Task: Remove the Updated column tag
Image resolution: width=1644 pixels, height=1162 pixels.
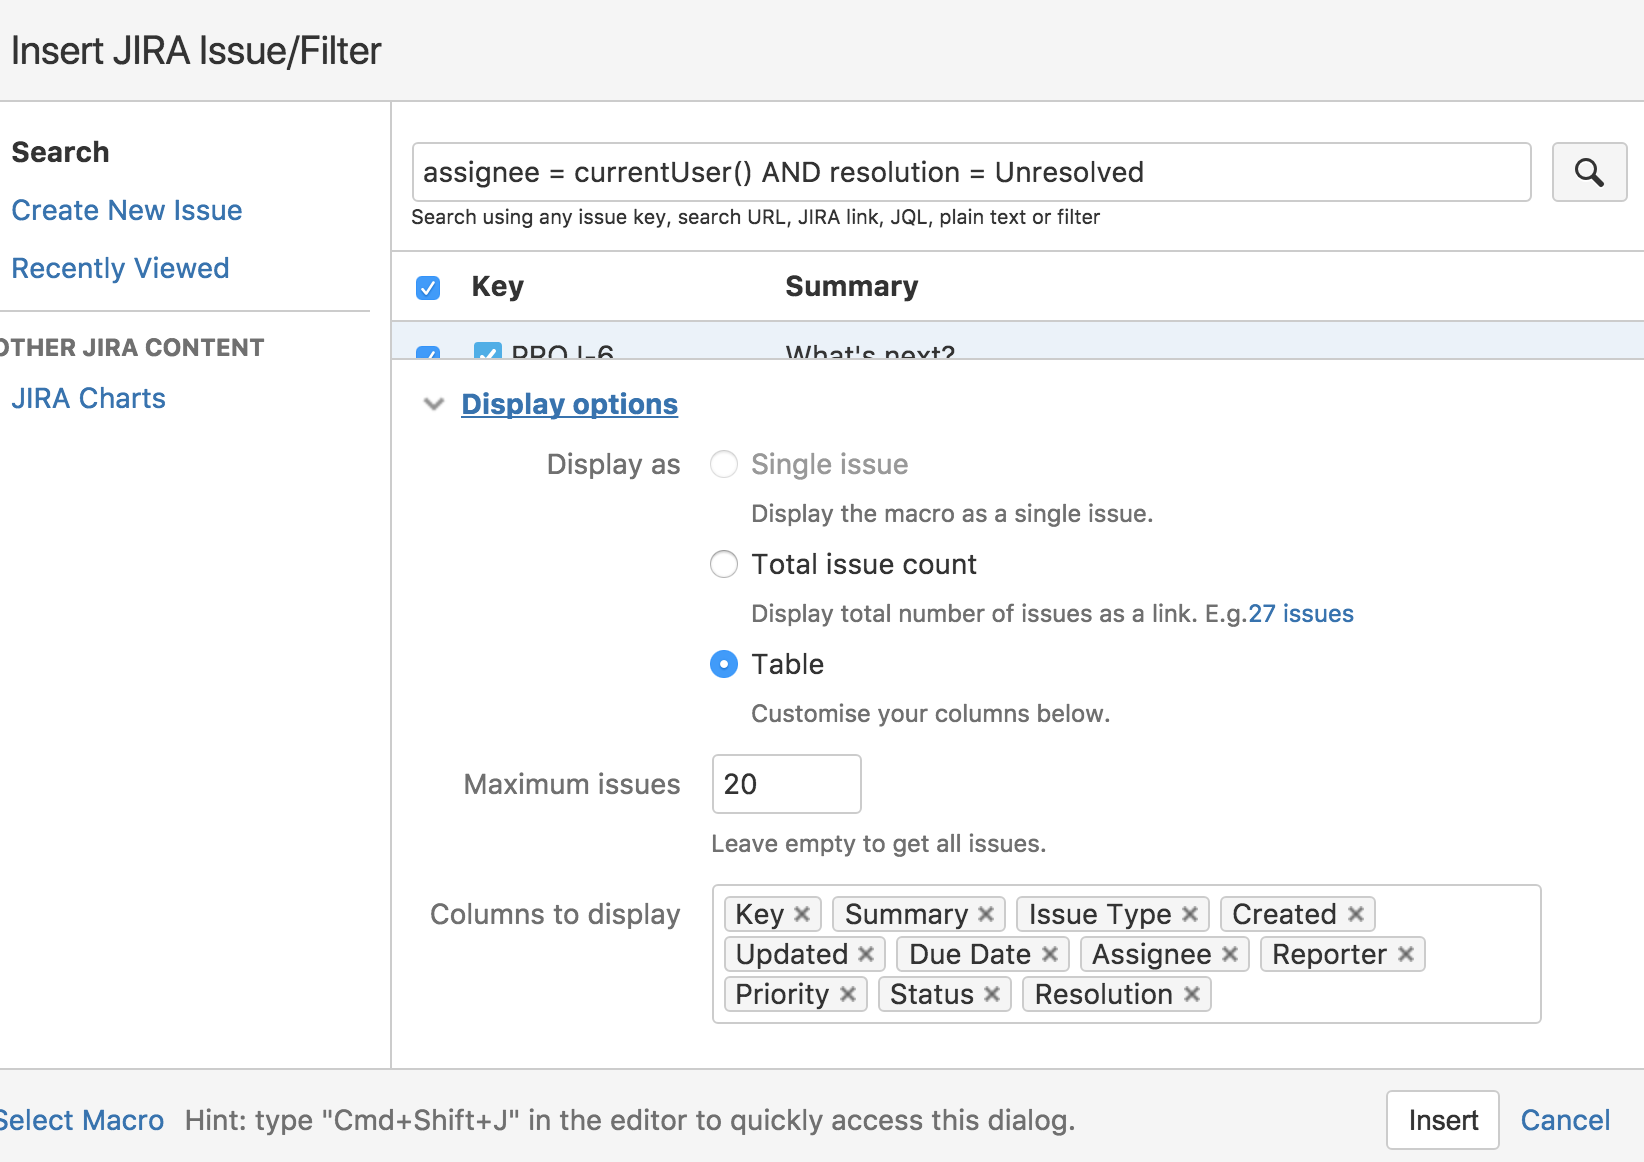Action: click(x=867, y=953)
